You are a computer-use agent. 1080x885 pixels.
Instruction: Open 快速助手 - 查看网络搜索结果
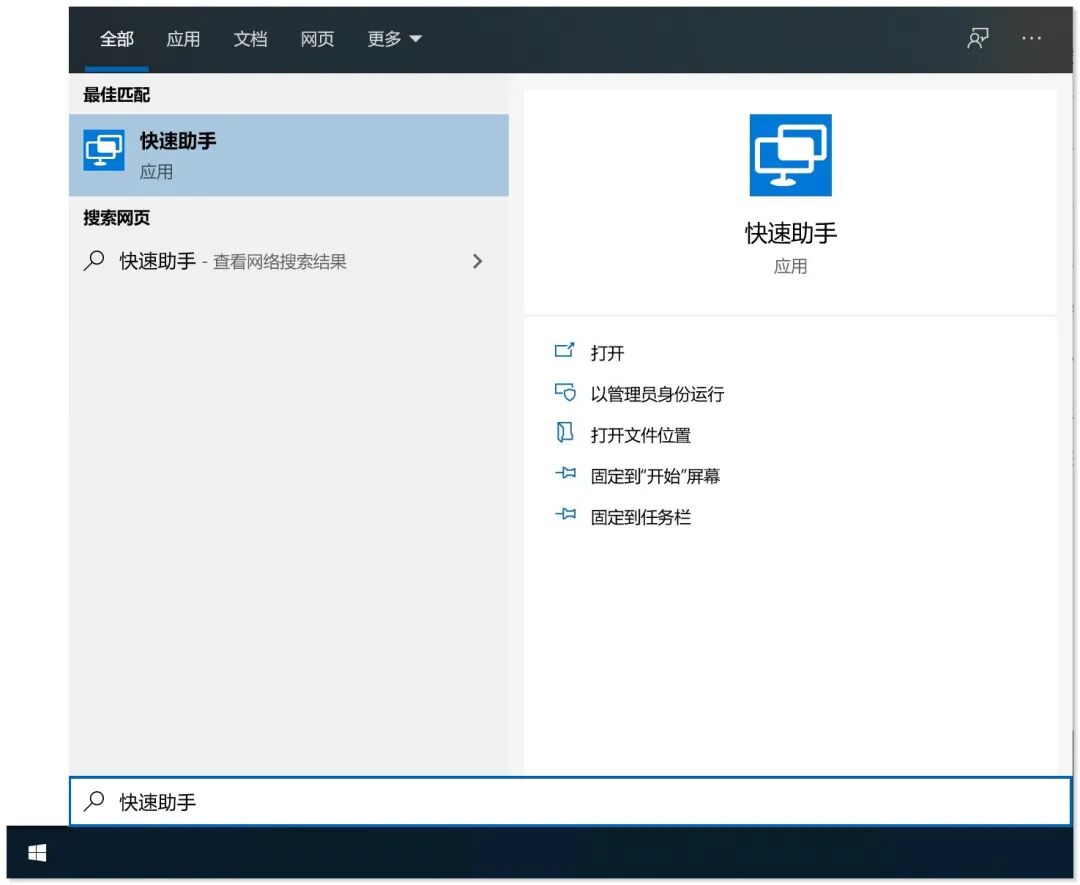(x=289, y=261)
